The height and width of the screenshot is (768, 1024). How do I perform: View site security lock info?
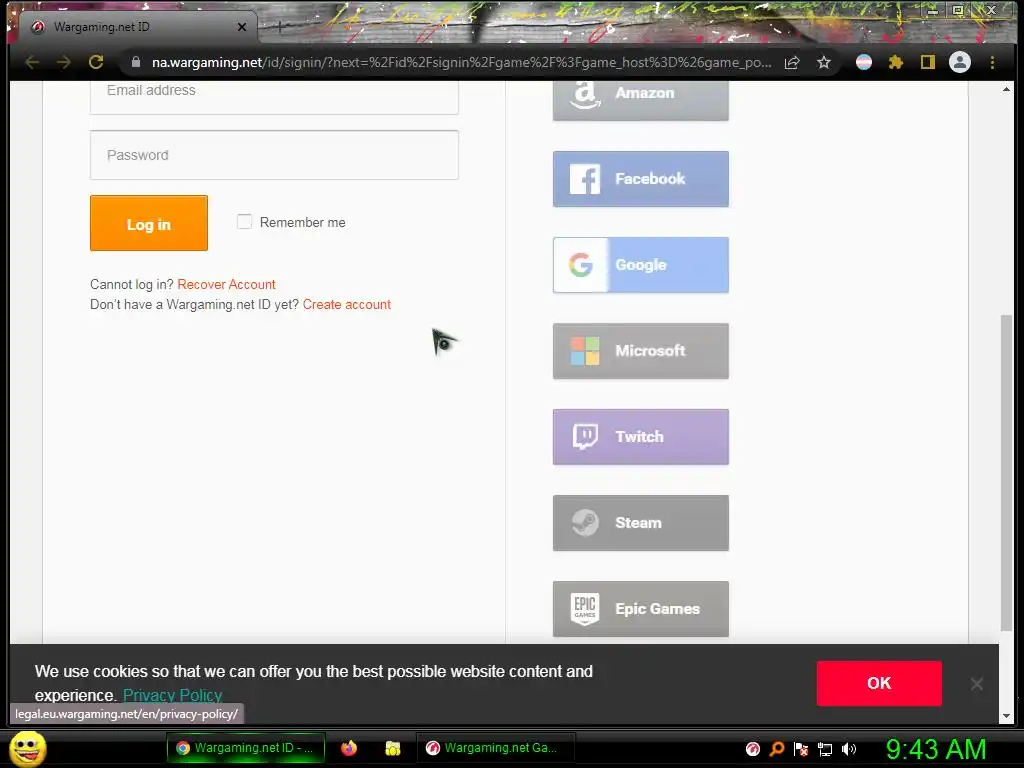click(x=136, y=62)
